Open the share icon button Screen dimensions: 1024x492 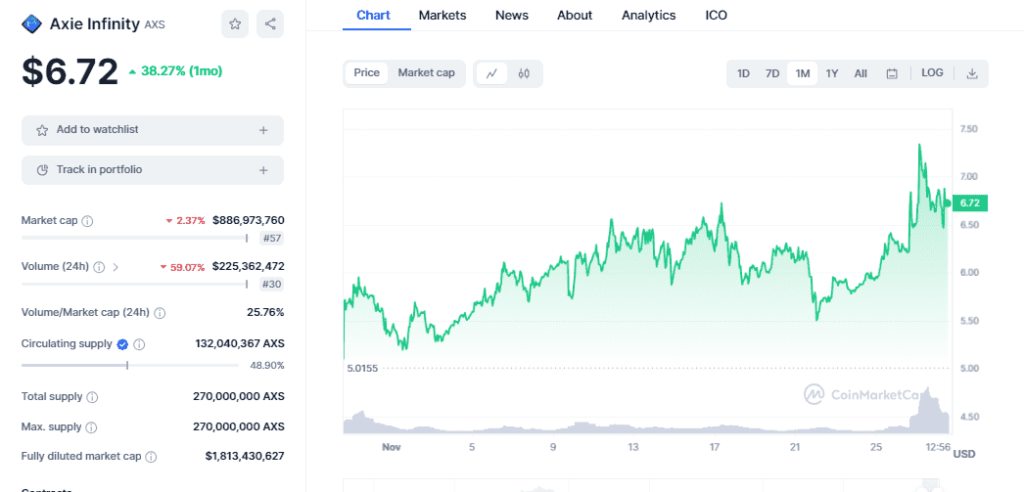click(270, 24)
